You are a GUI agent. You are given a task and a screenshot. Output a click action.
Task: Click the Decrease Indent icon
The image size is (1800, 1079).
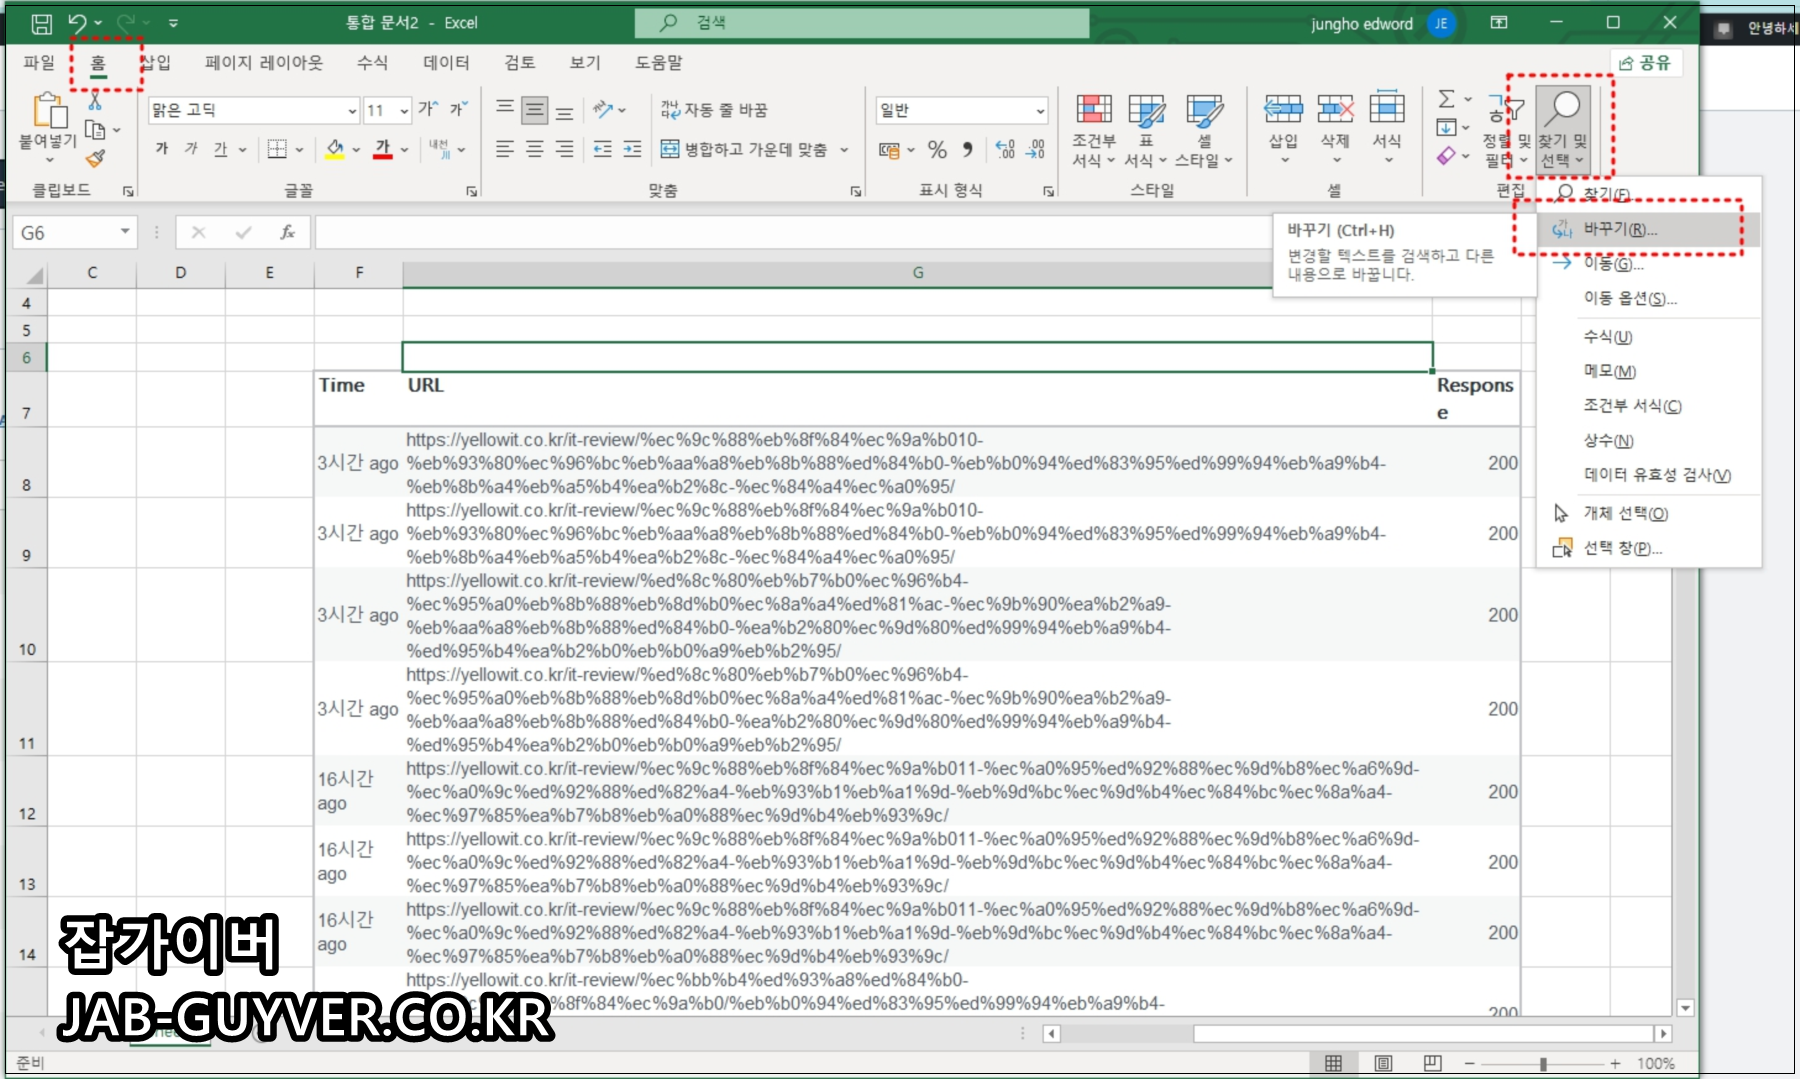pyautogui.click(x=602, y=149)
